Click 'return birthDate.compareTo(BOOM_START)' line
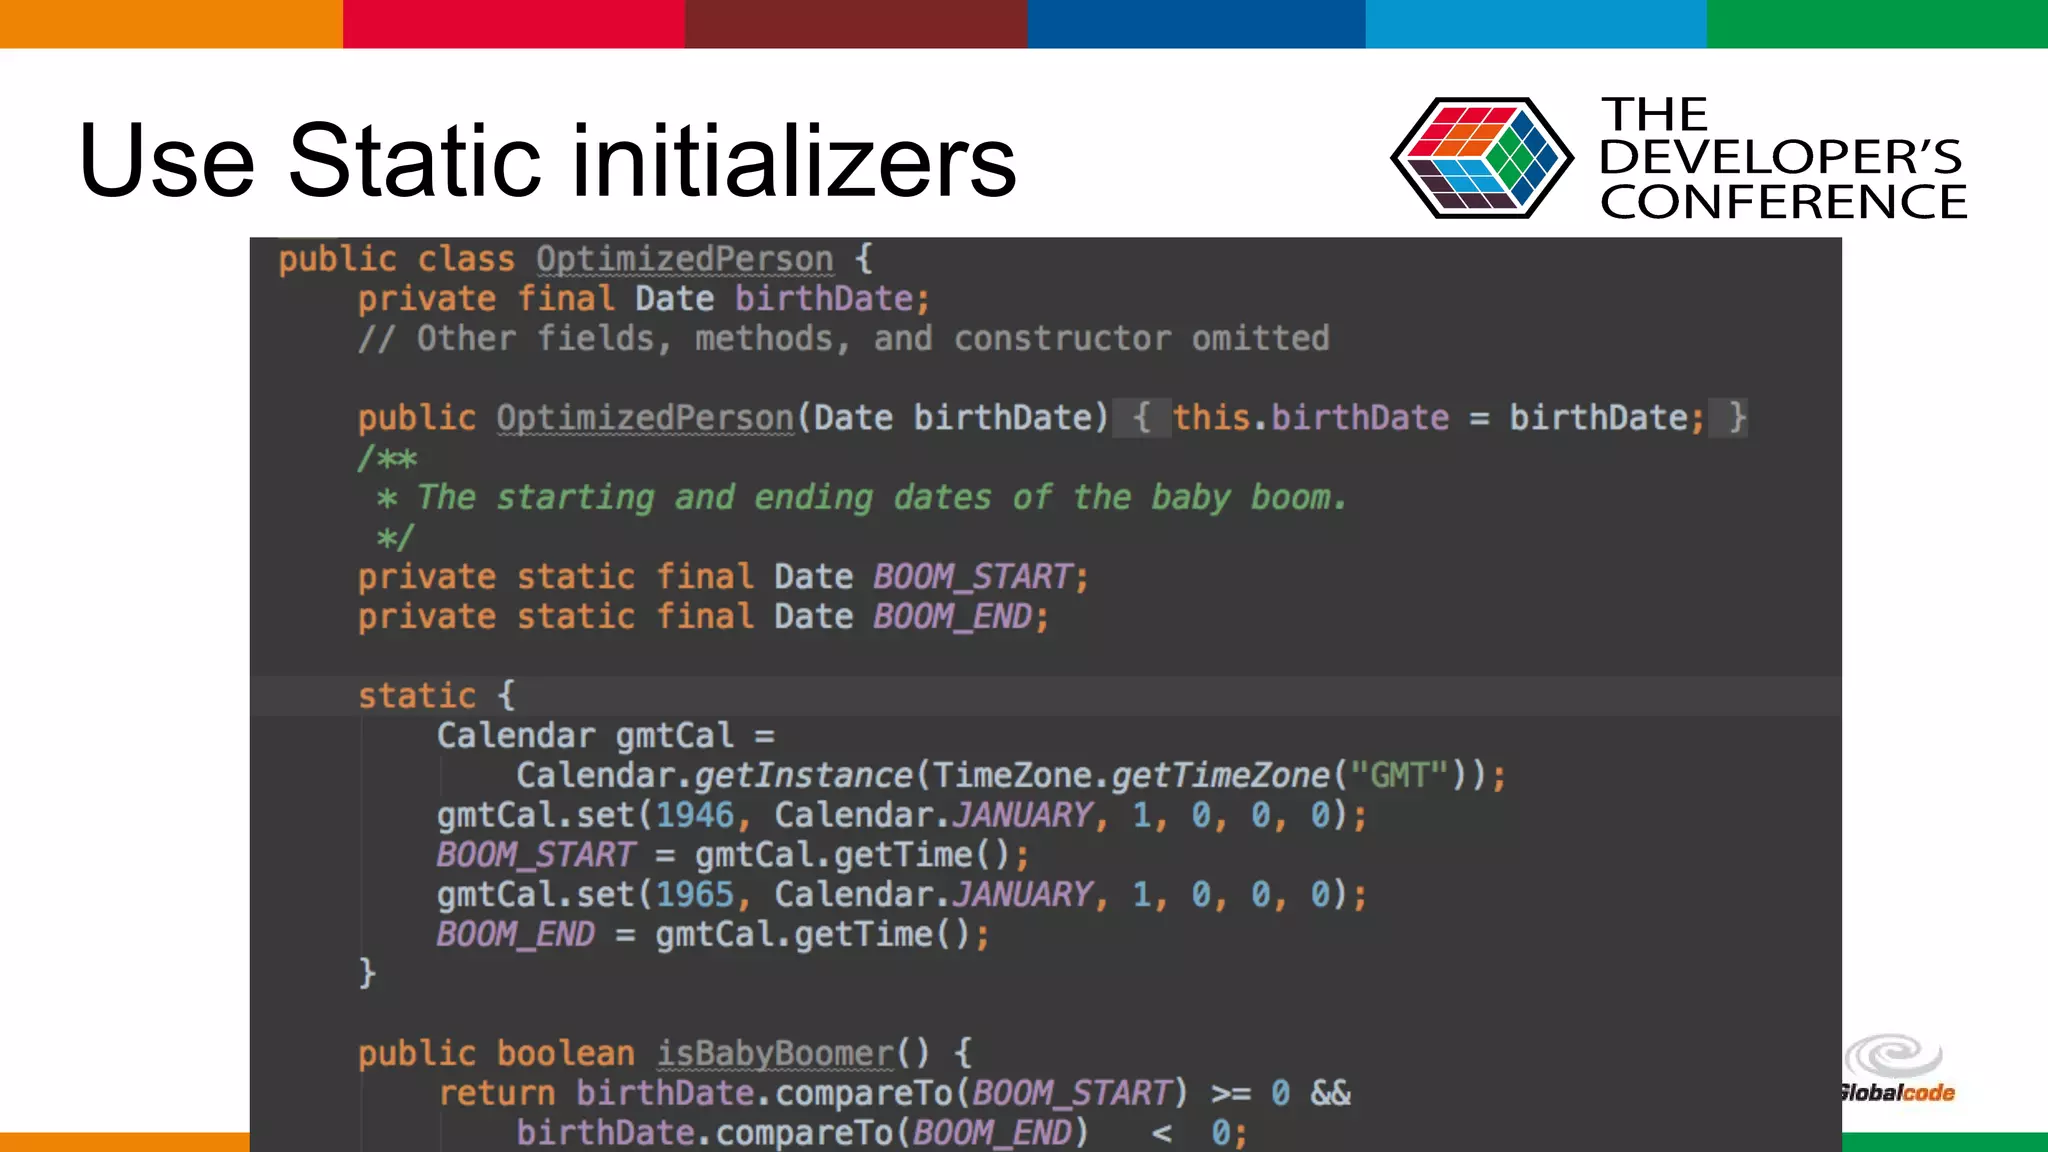Image resolution: width=2048 pixels, height=1152 pixels. coord(895,1093)
